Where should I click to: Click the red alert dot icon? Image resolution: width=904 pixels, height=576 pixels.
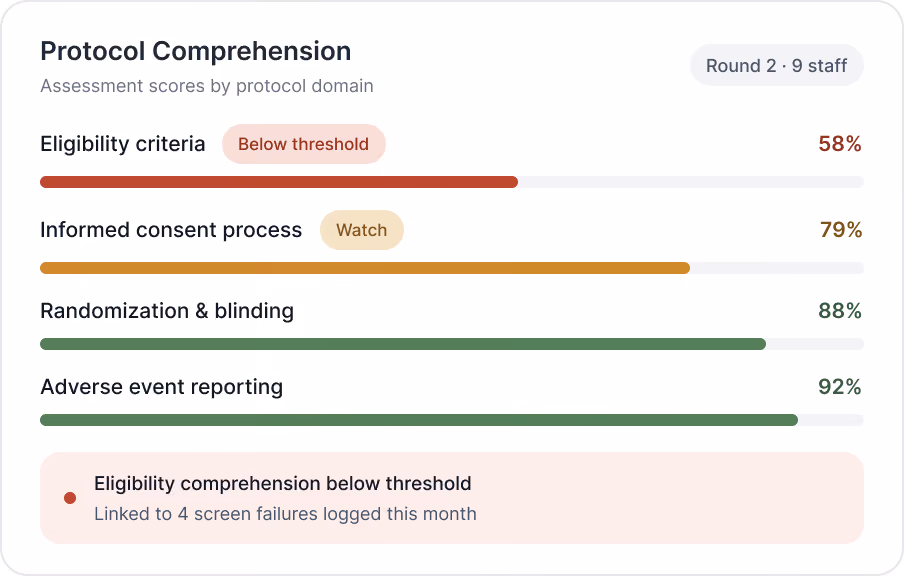tap(70, 498)
